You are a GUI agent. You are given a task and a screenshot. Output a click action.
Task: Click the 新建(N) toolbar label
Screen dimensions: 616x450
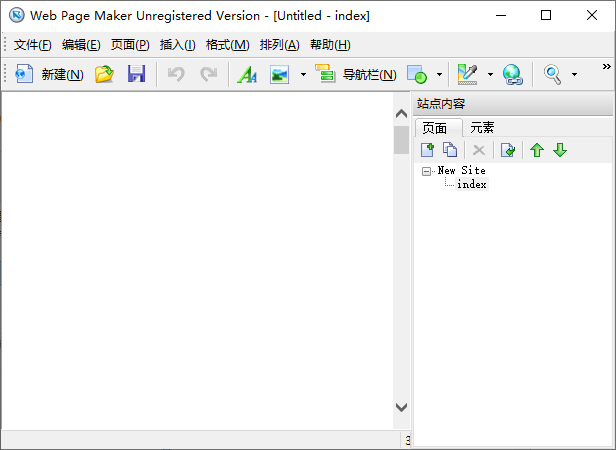62,74
